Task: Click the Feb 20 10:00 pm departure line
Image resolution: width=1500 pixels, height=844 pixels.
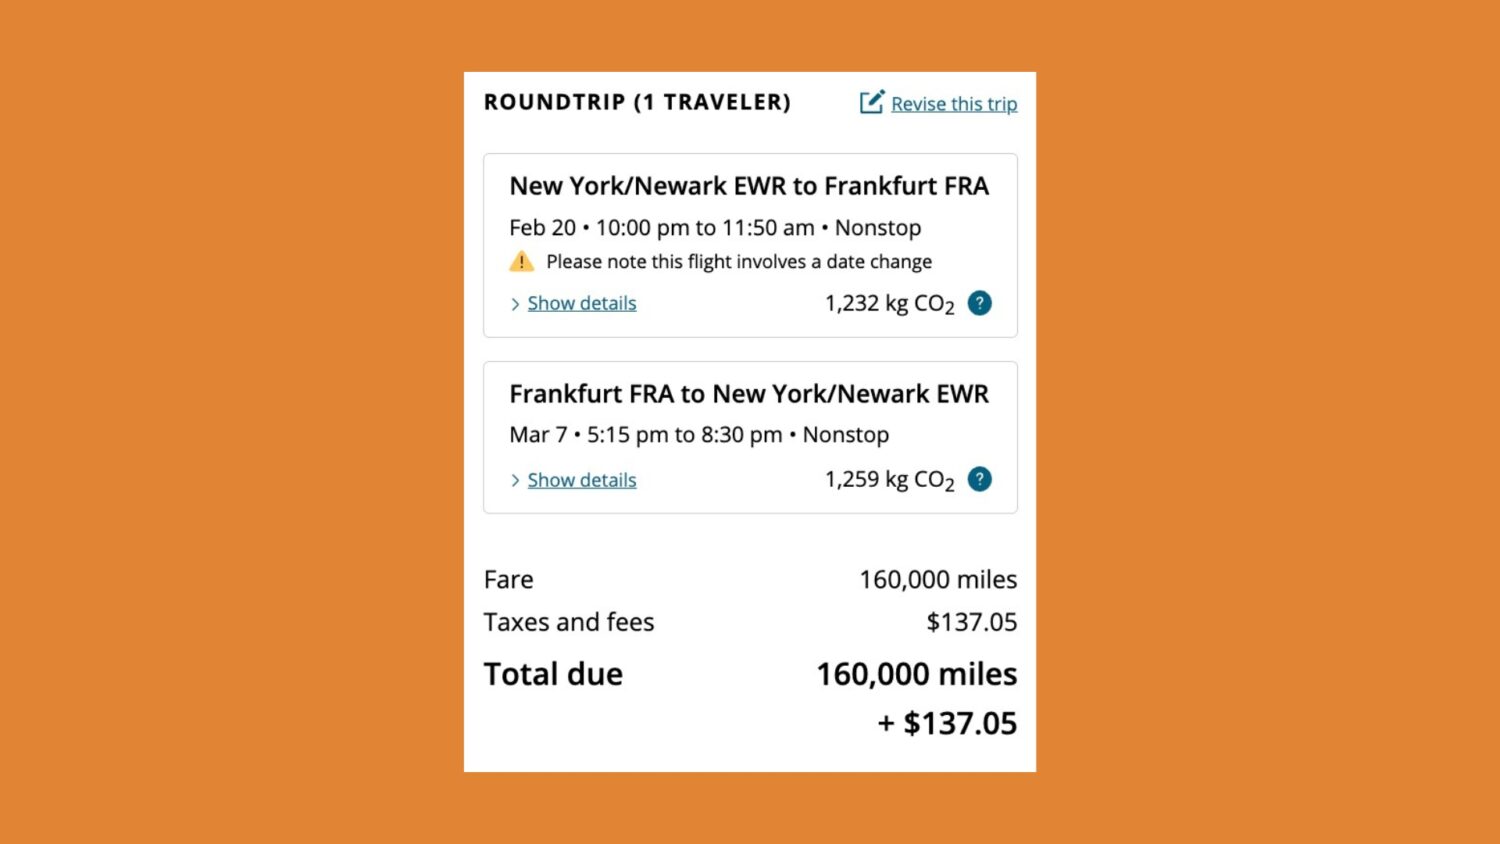Action: 715,228
